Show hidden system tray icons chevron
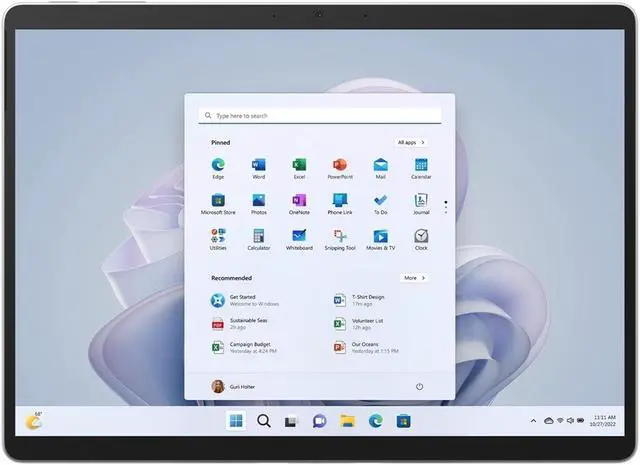This screenshot has width=640, height=465. (535, 421)
